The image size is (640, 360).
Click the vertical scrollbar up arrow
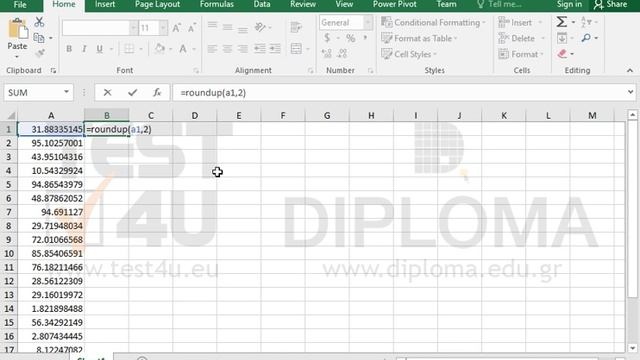(632, 115)
